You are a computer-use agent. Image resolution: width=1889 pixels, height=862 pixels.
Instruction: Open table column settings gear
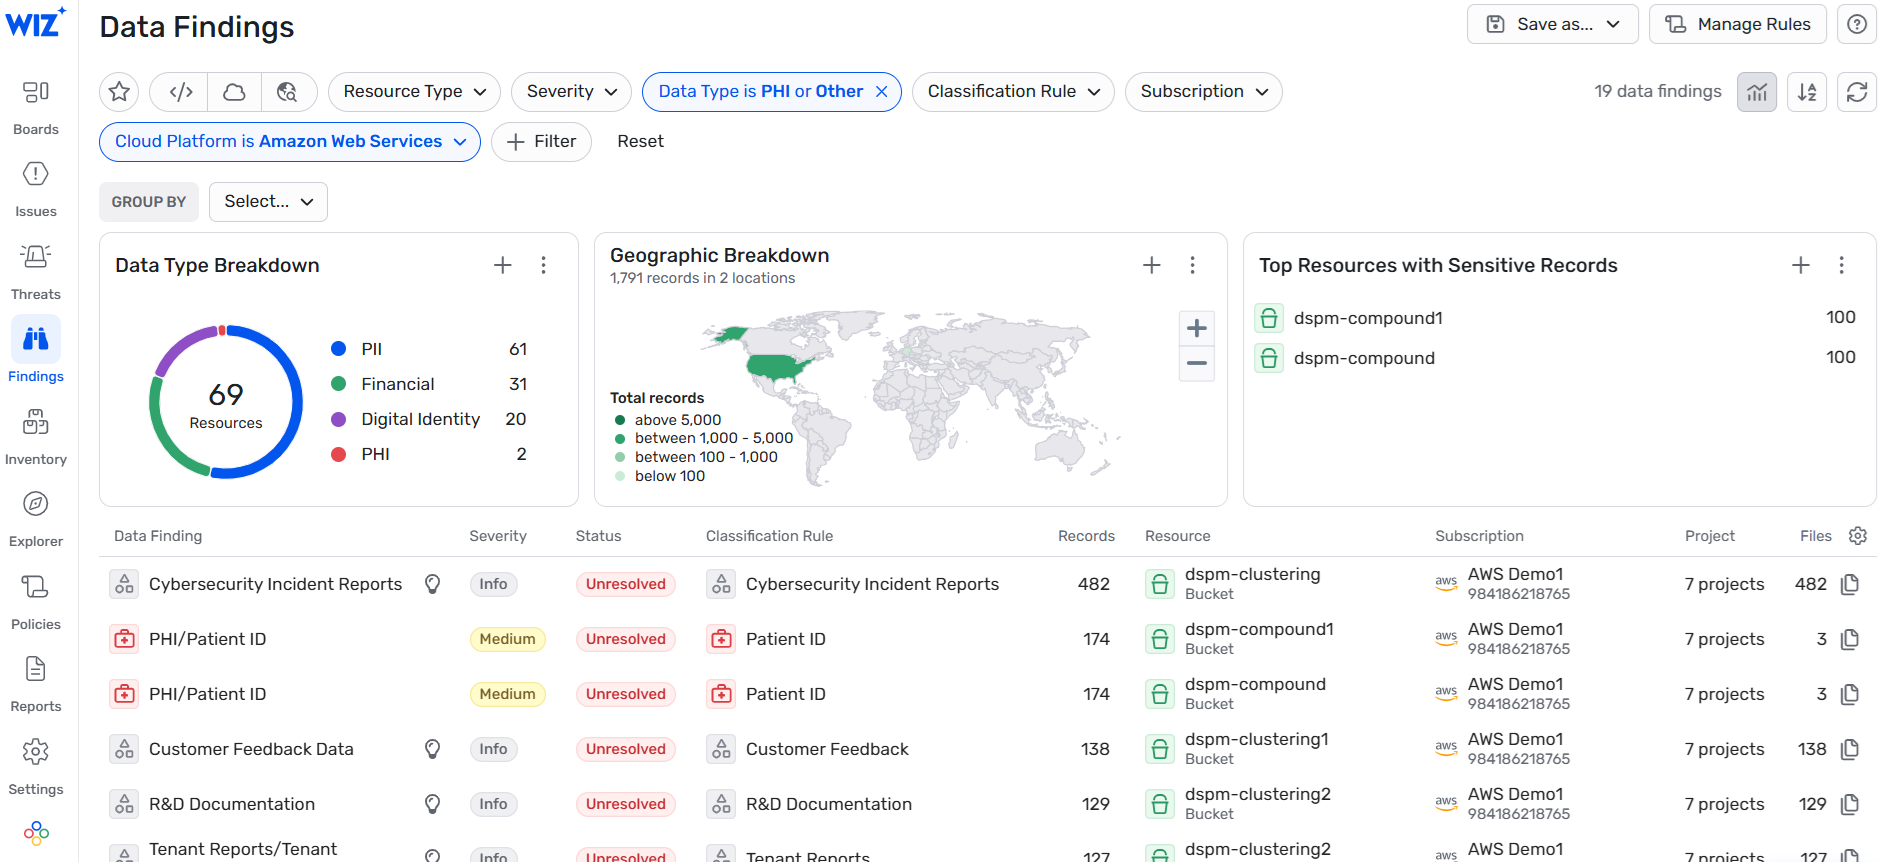click(1857, 536)
